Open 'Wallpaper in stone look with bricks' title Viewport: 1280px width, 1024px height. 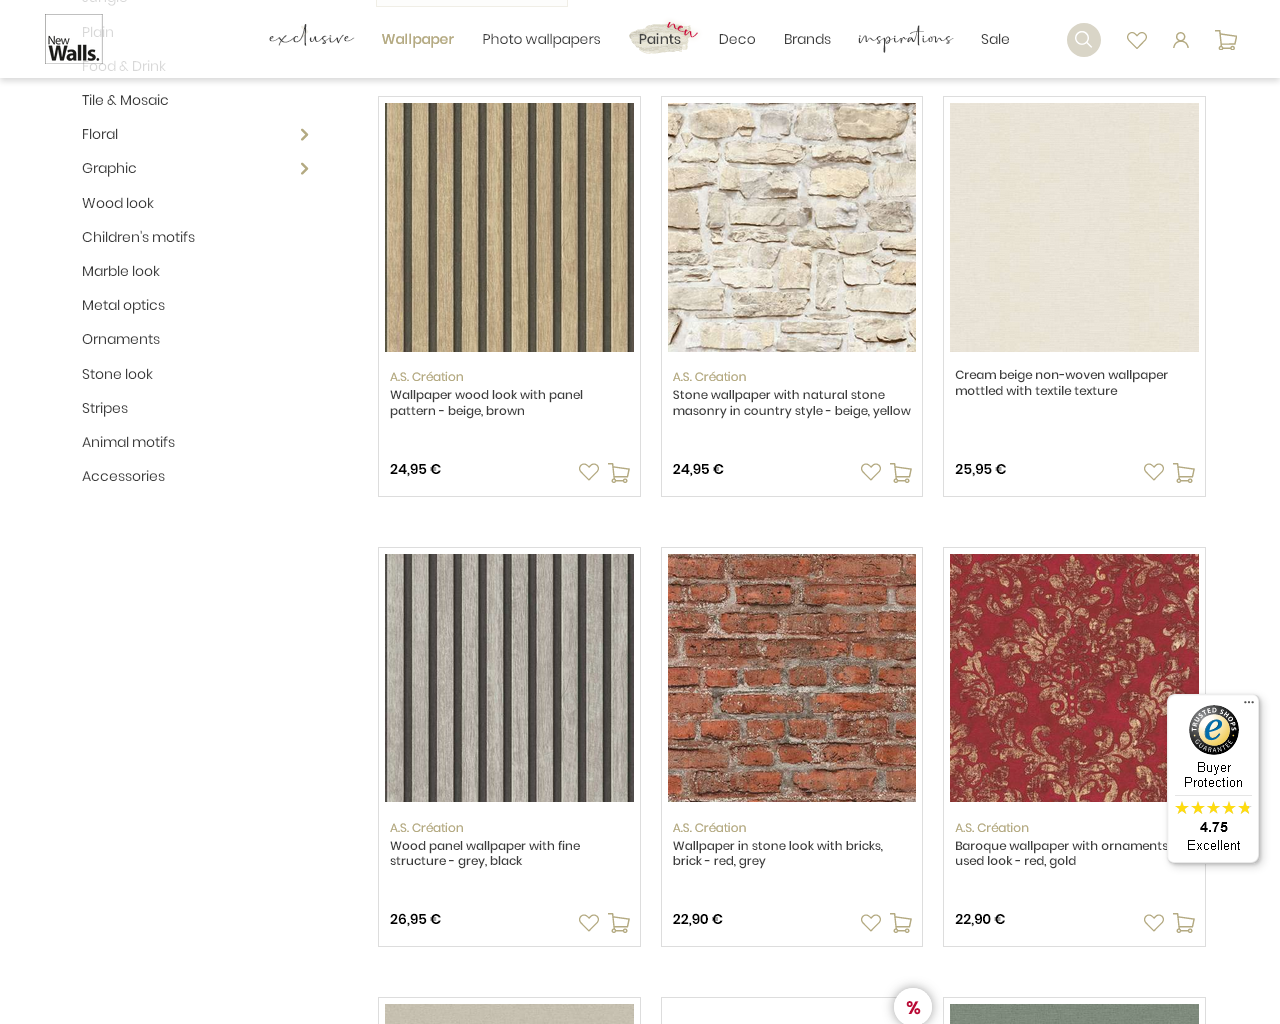(x=778, y=853)
